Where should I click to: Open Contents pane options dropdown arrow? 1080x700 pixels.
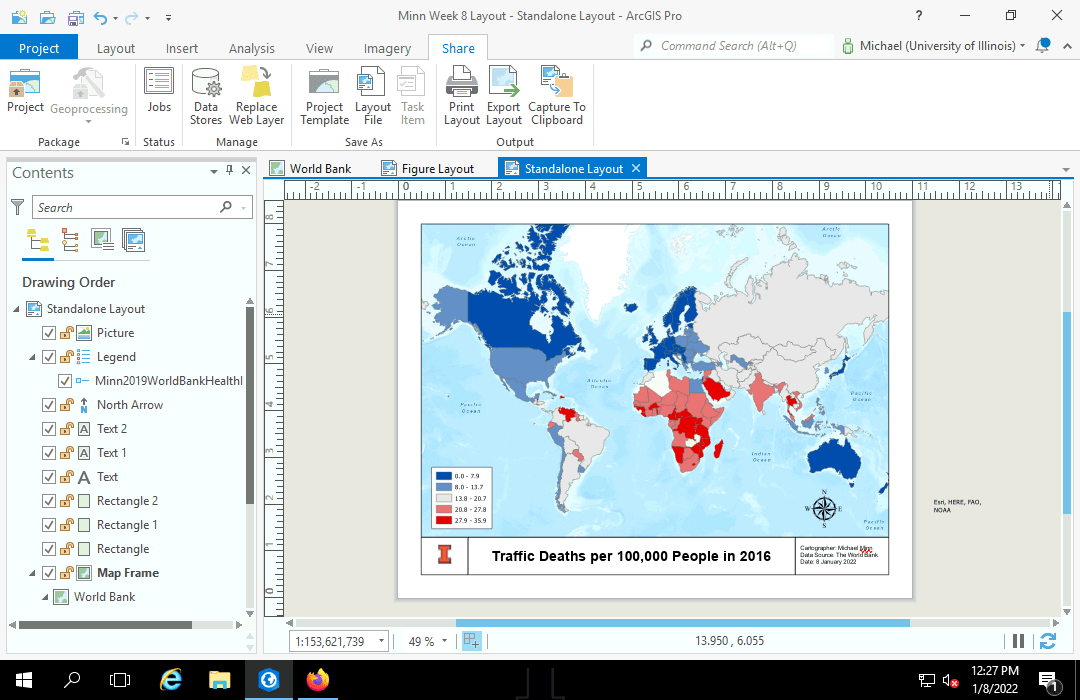click(x=214, y=171)
